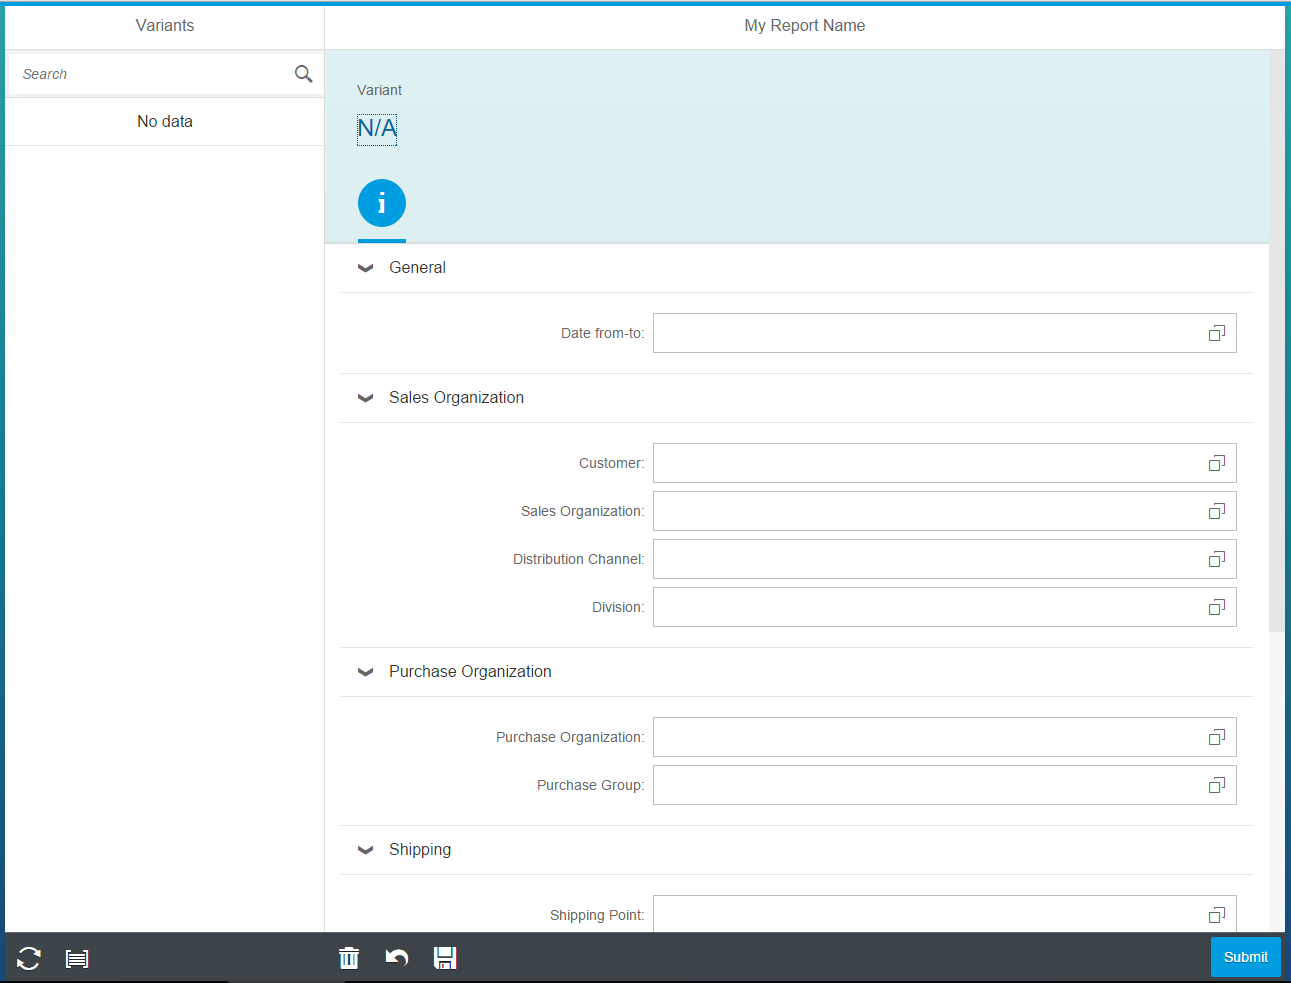
Task: Collapse the Shipping section
Action: pyautogui.click(x=366, y=850)
